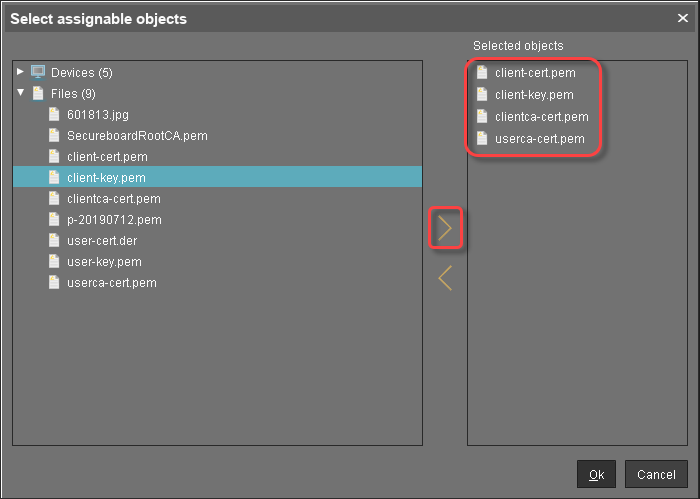Click the Files folder document icon
The height and width of the screenshot is (499, 700).
coord(38,93)
